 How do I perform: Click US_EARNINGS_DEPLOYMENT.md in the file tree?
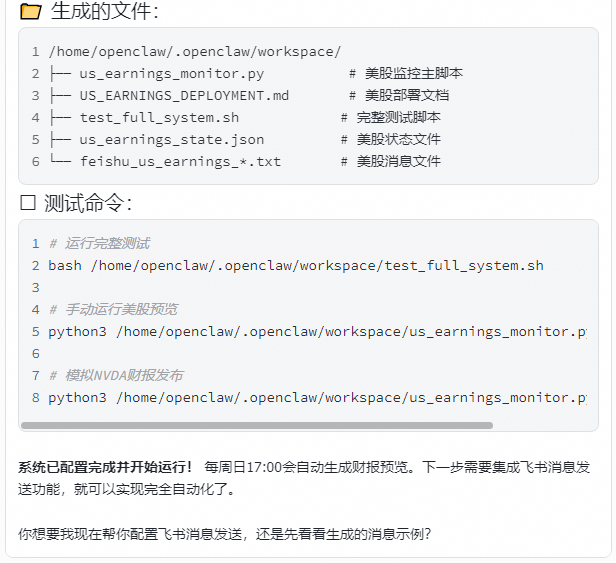[184, 95]
